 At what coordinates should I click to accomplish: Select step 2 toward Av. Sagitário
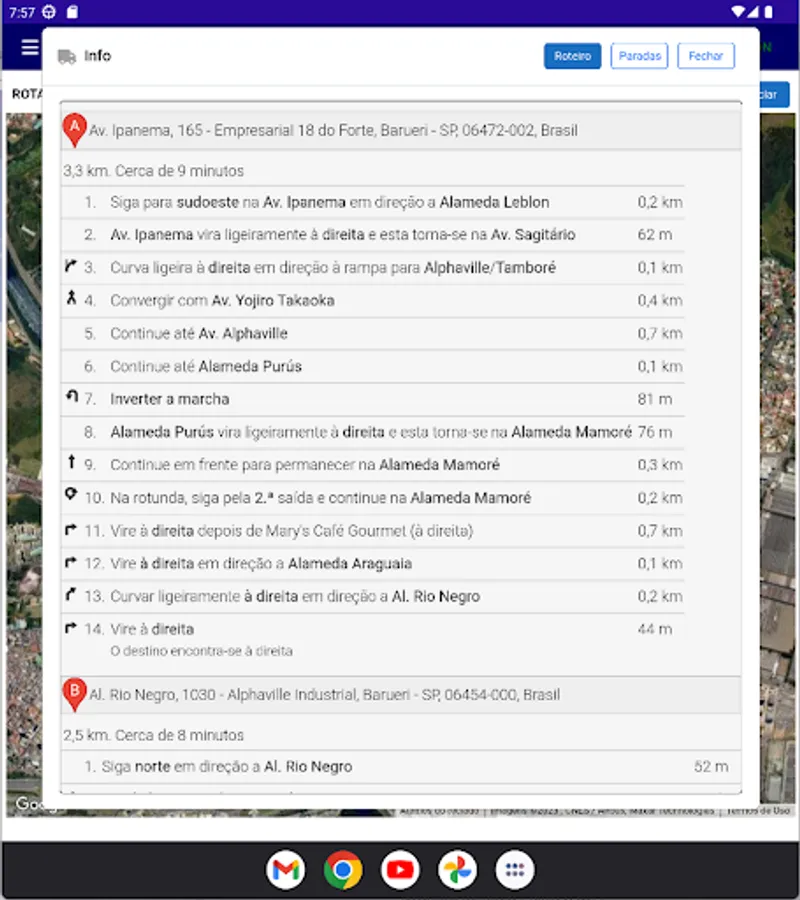pyautogui.click(x=373, y=235)
